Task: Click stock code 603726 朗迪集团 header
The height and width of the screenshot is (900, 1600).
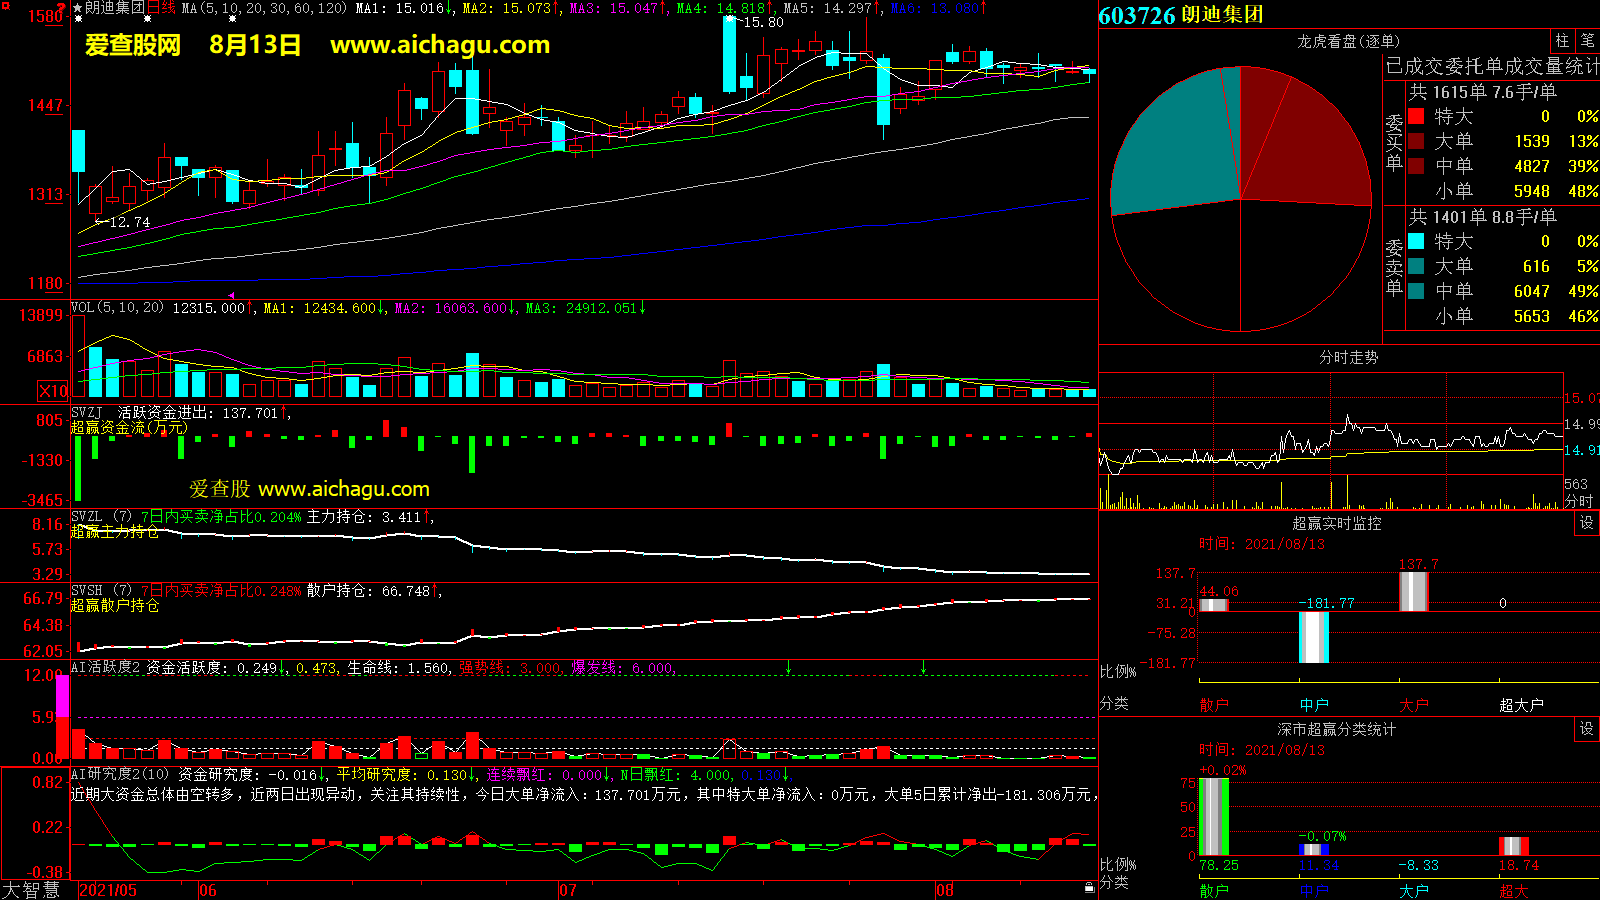Action: click(1181, 15)
